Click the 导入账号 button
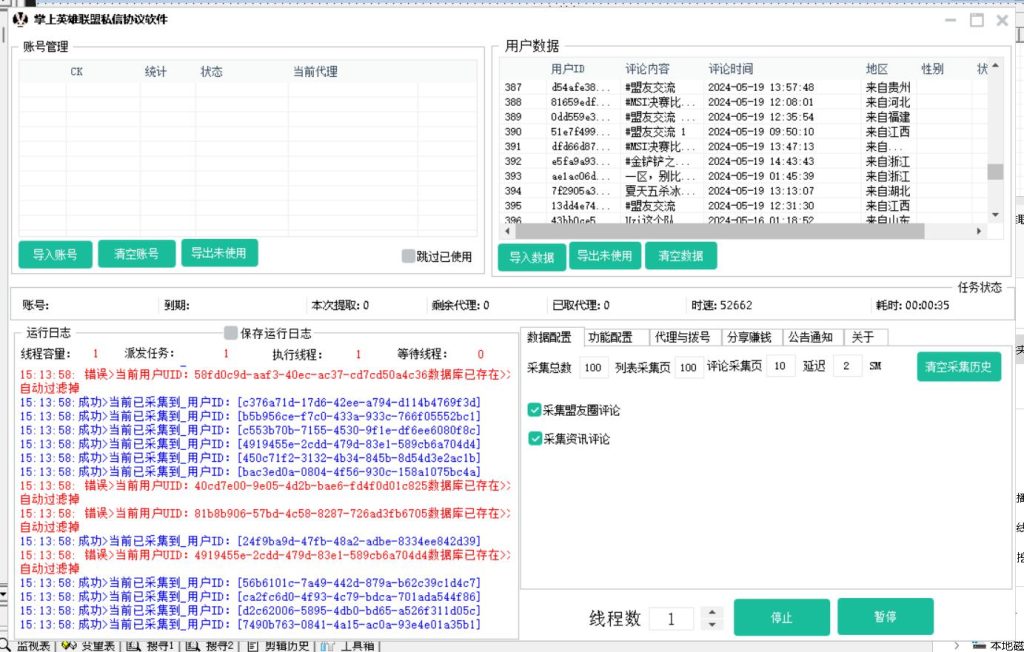Screen dimensions: 1024x652 [55, 254]
